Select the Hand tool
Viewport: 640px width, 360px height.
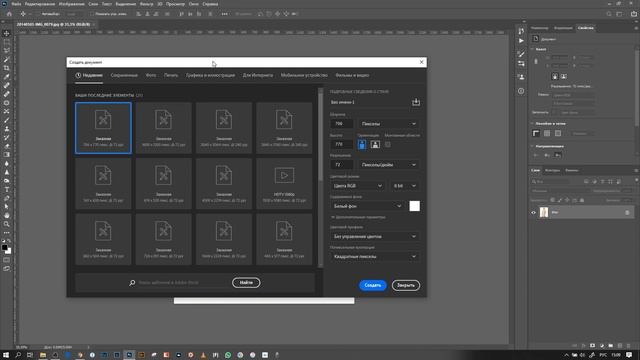(x=7, y=215)
